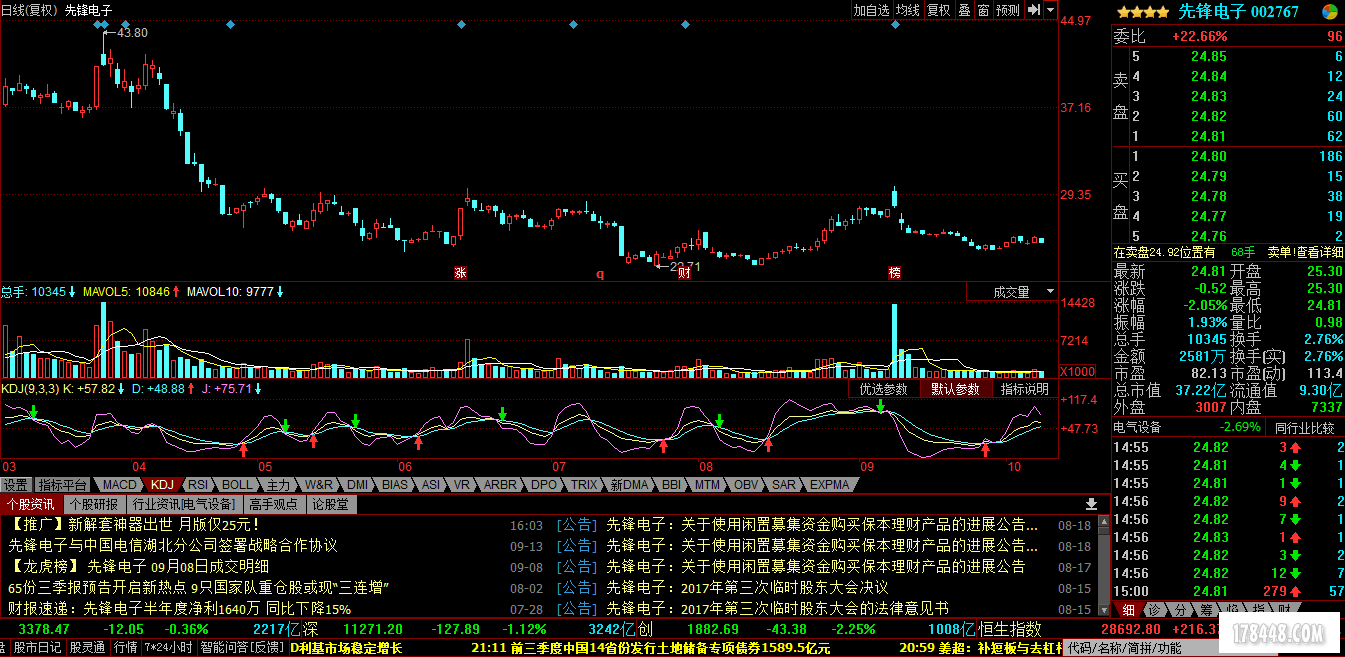The width and height of the screenshot is (1345, 658).
Task: Open the 高手观点 tab
Action: click(273, 504)
